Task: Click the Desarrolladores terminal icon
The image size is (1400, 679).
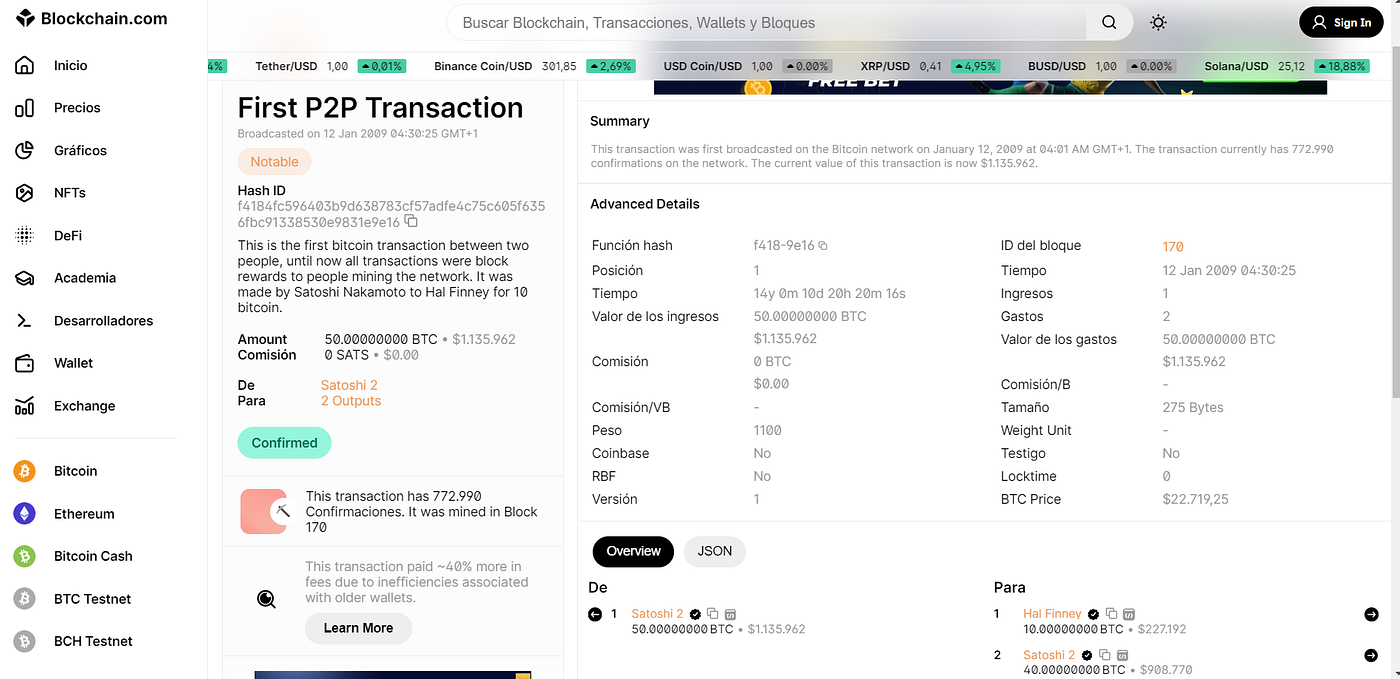Action: [x=25, y=321]
